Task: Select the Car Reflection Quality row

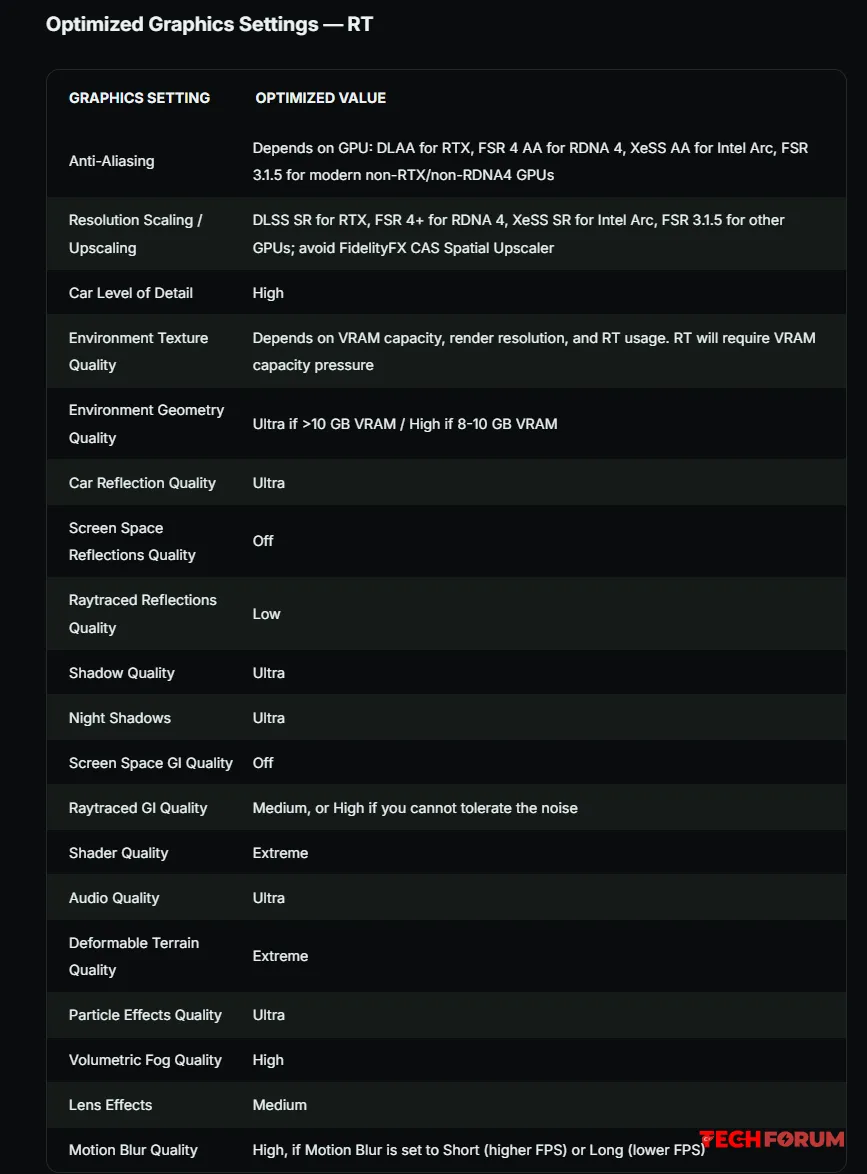Action: coord(446,483)
